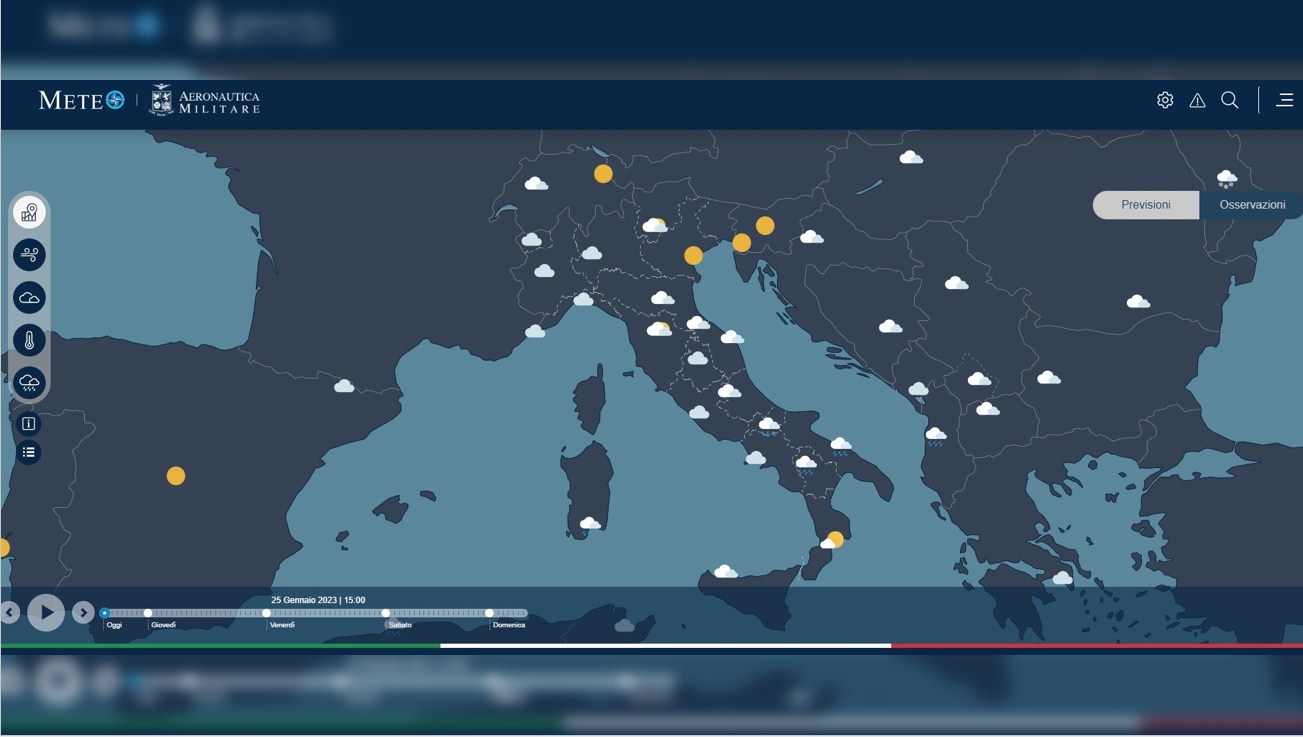The width and height of the screenshot is (1303, 737).
Task: Switch to Osservazioni view
Action: (x=1252, y=205)
